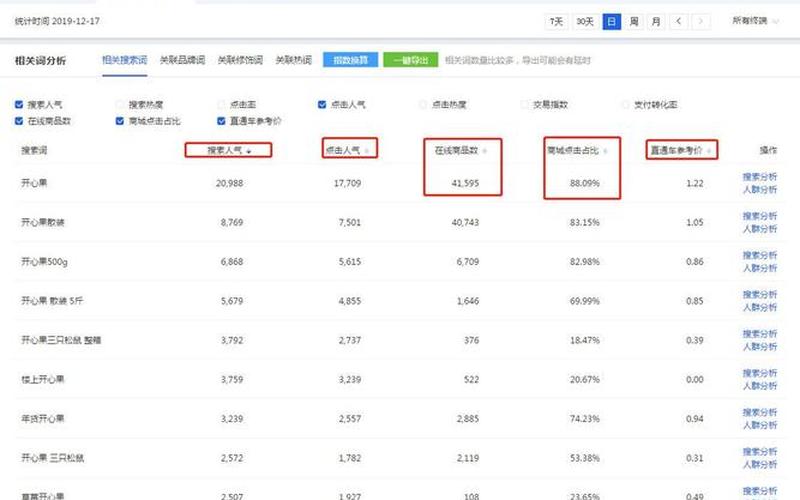800x500 pixels.
Task: Click the 83.15% cell for 开心果散装
Action: click(x=585, y=222)
